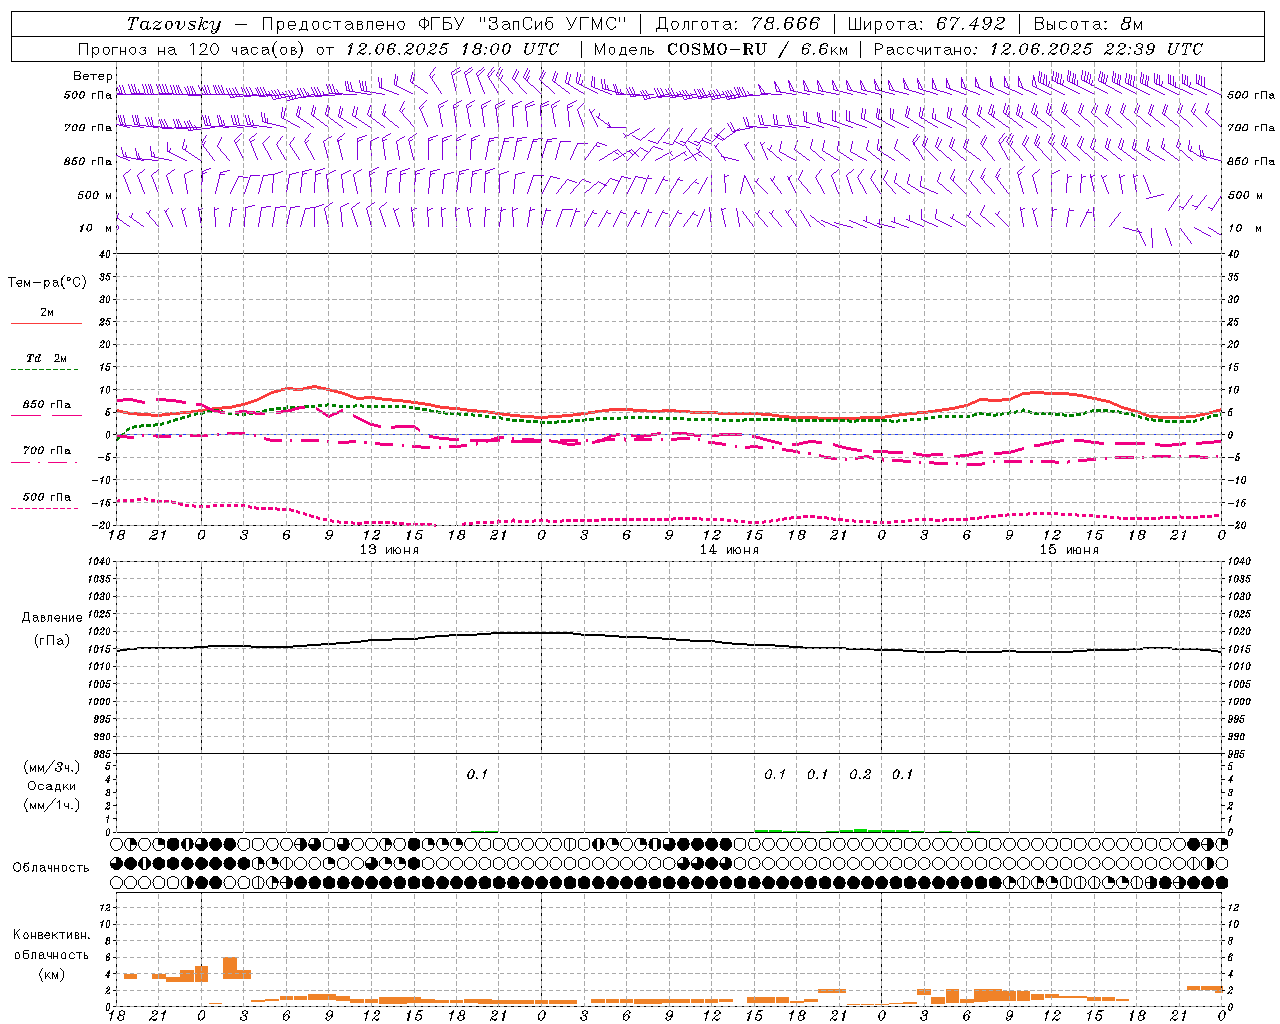1280x1024 pixels.
Task: Select "Прогноз на 120 часа(ов)" forecast line
Action: [192, 49]
